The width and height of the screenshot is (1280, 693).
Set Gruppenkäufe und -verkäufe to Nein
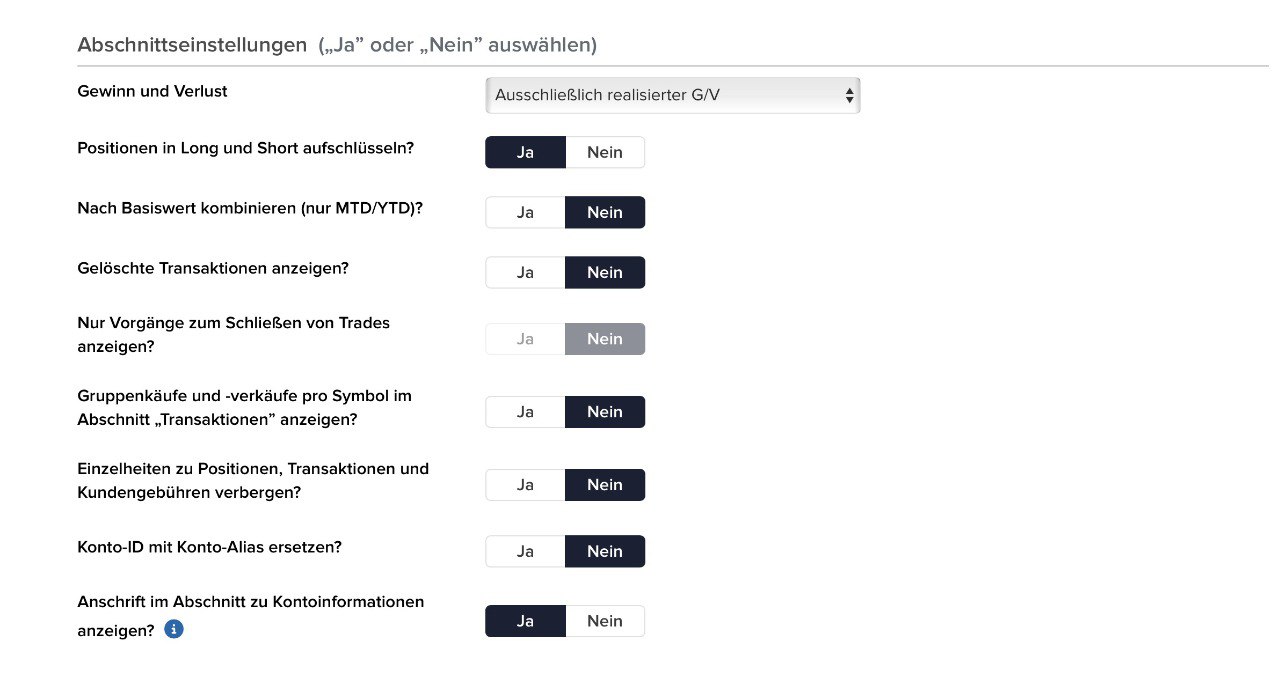605,412
